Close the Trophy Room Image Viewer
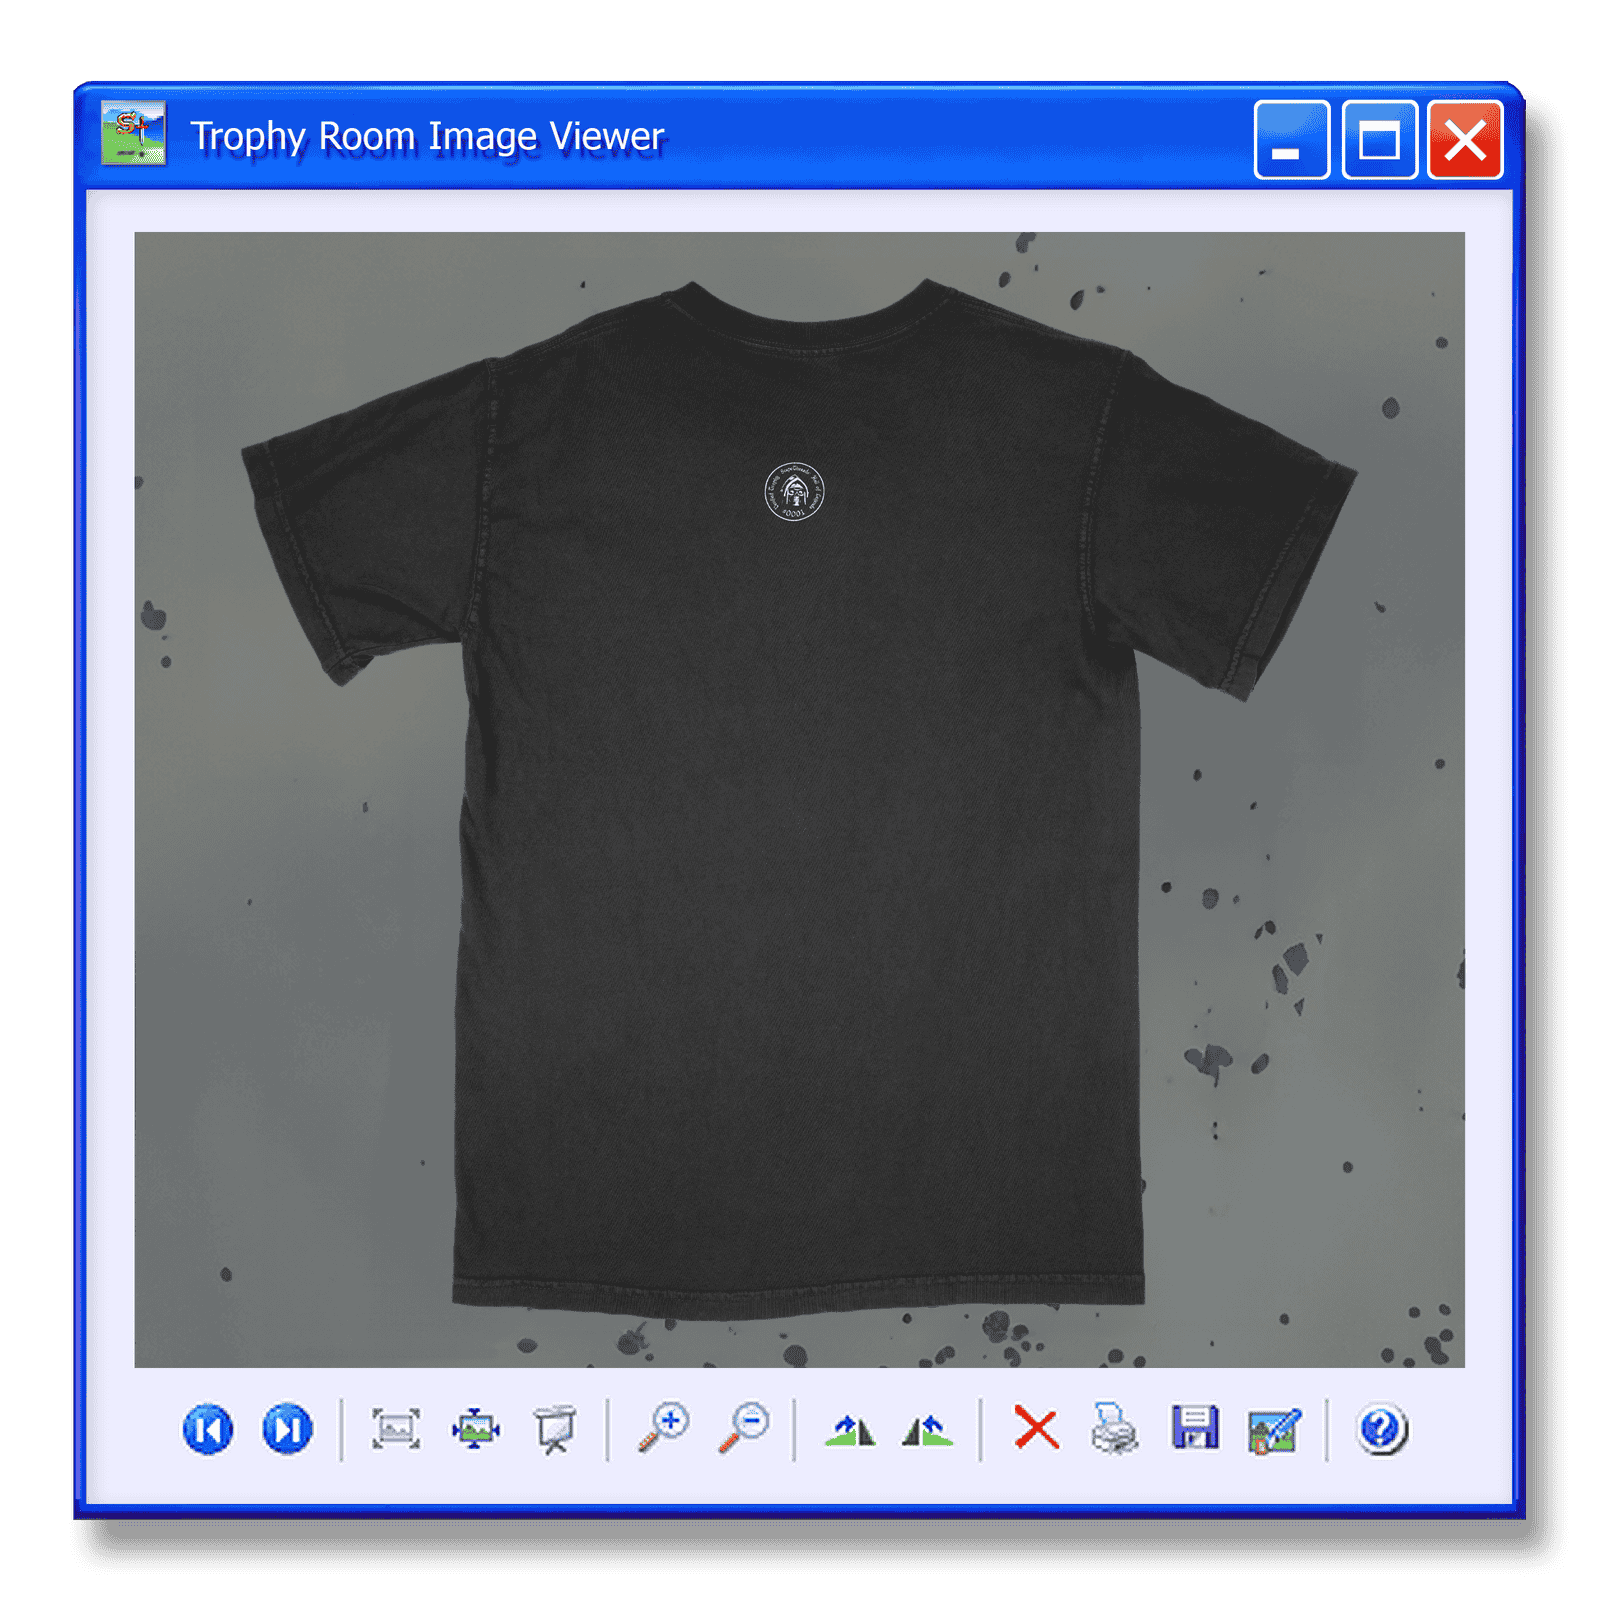Screen dimensions: 1600x1600 tap(1465, 139)
